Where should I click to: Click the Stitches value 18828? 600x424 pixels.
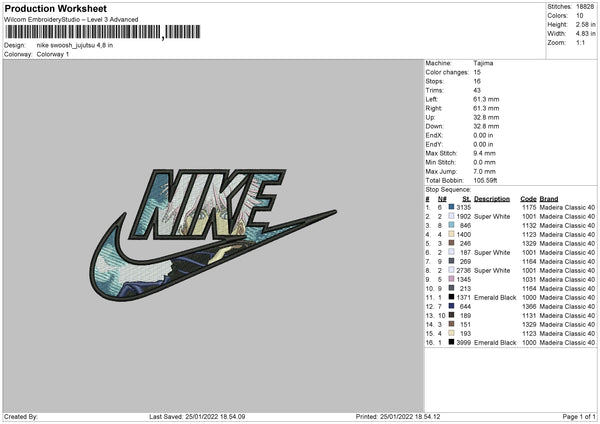click(585, 7)
